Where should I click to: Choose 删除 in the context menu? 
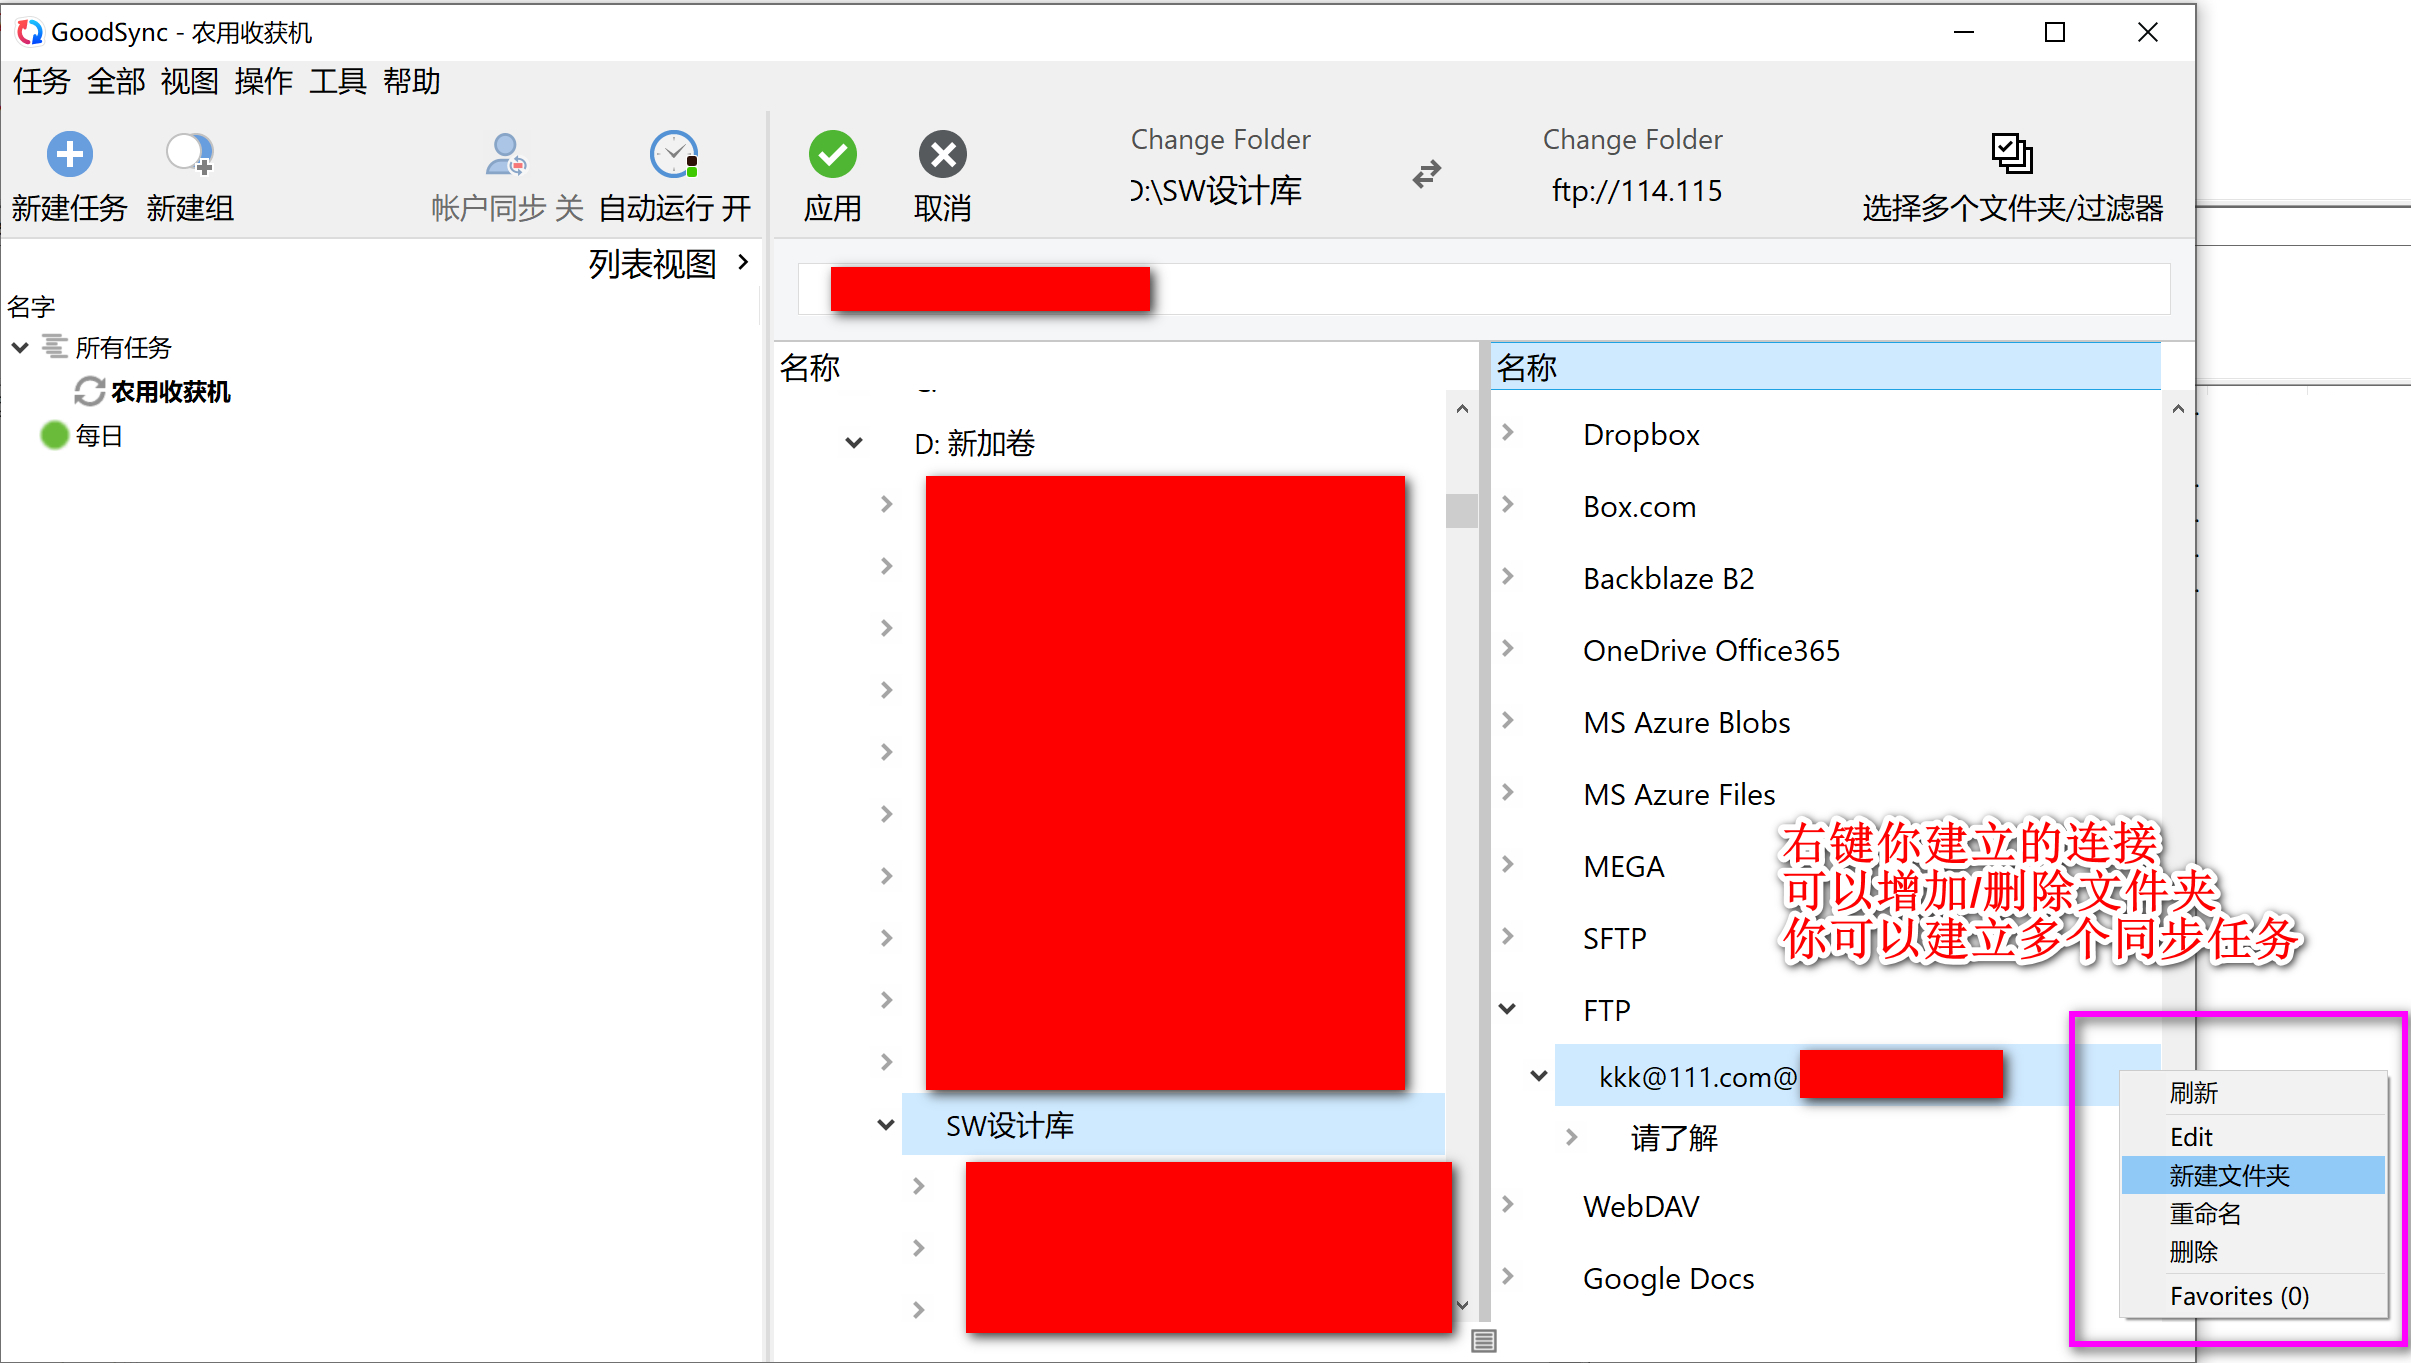[x=2253, y=1251]
